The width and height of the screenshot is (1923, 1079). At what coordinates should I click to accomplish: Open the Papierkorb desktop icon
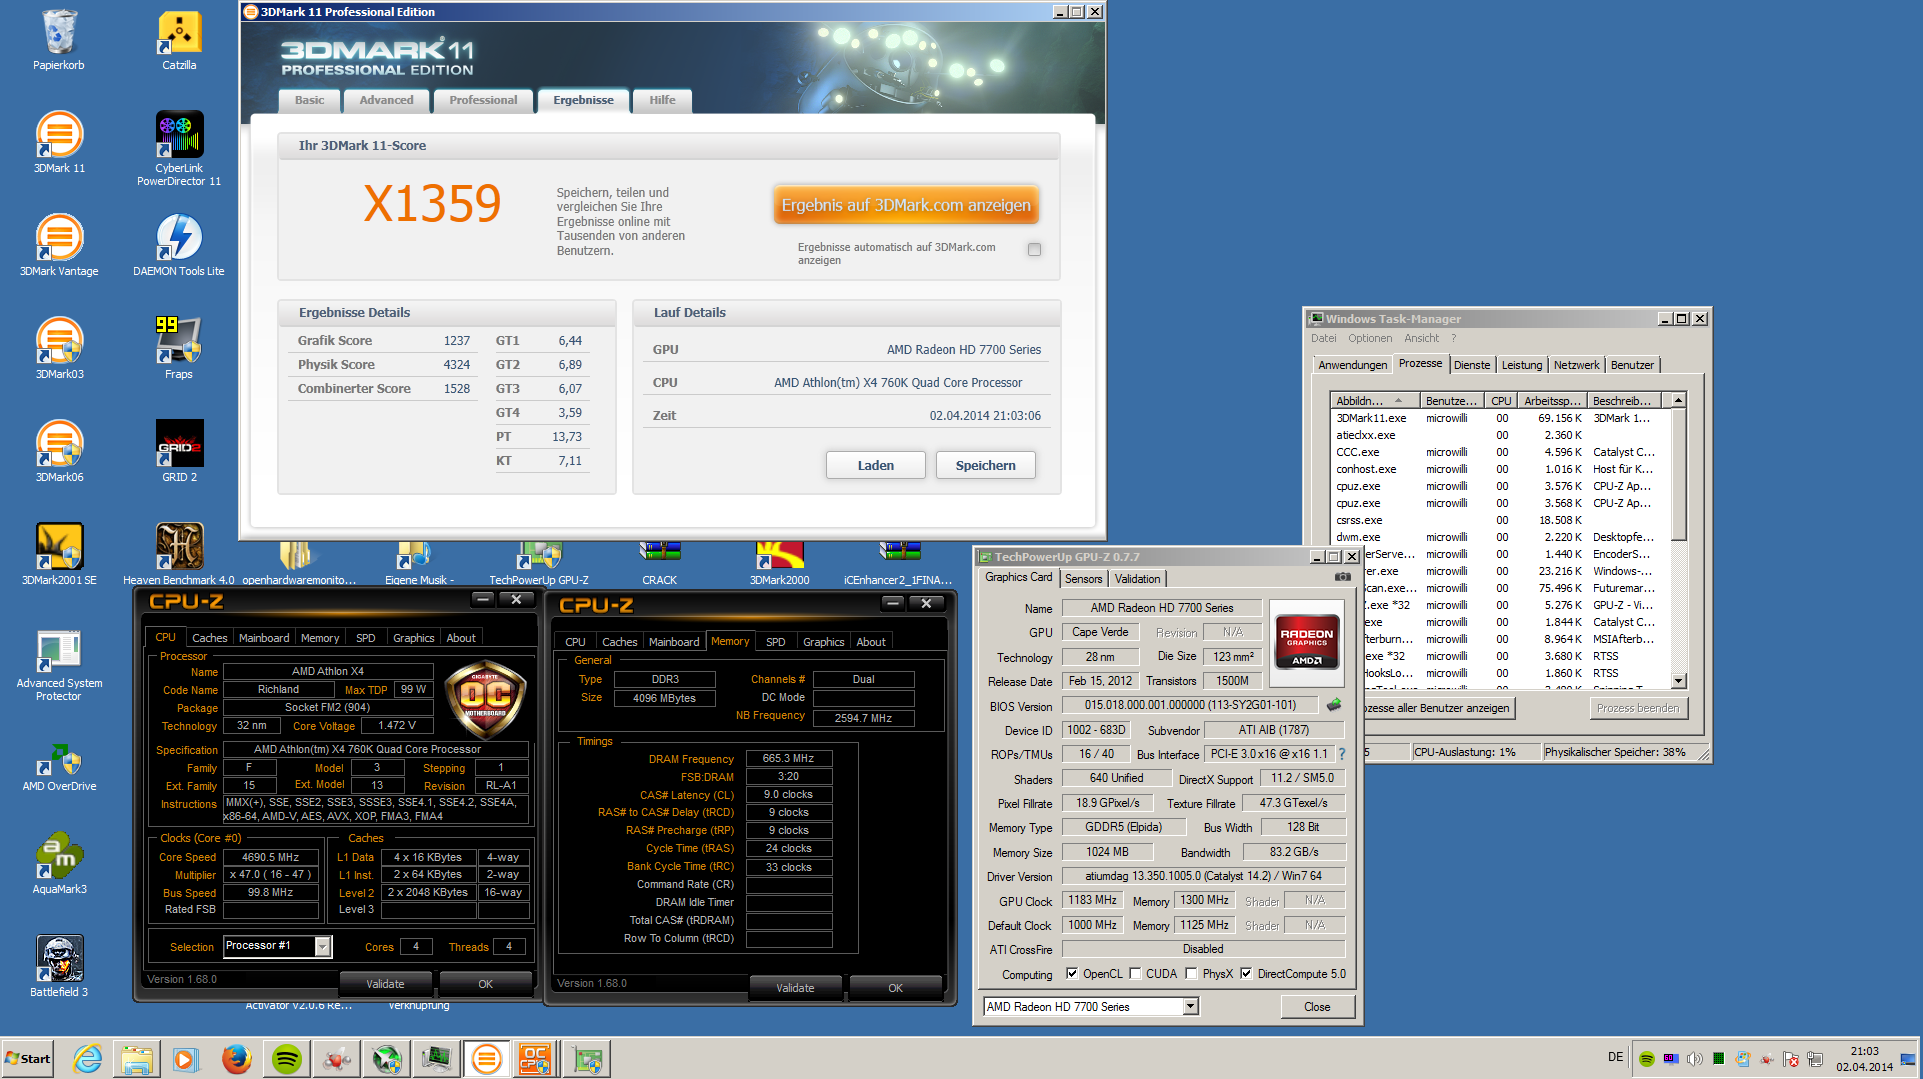[x=59, y=40]
